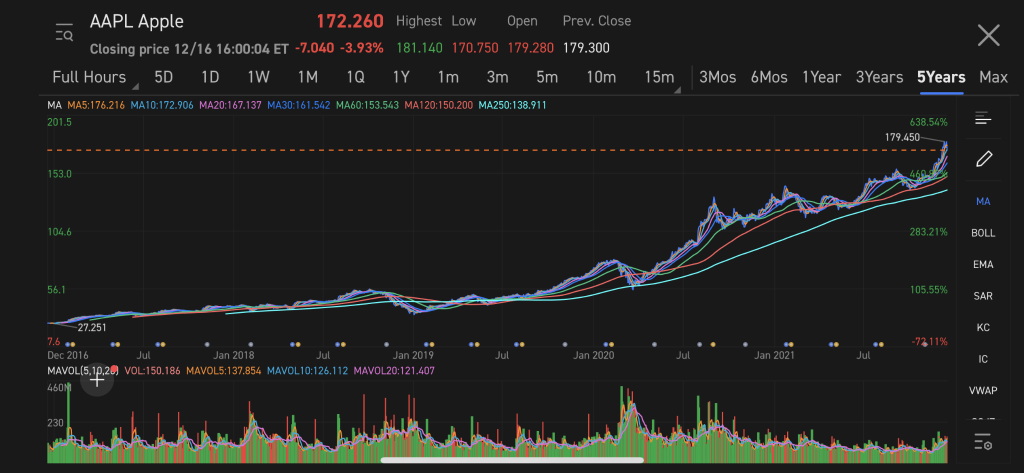Tap the horizontal scroll bar at bottom
Screen dimensions: 1024x473
(x=512, y=460)
